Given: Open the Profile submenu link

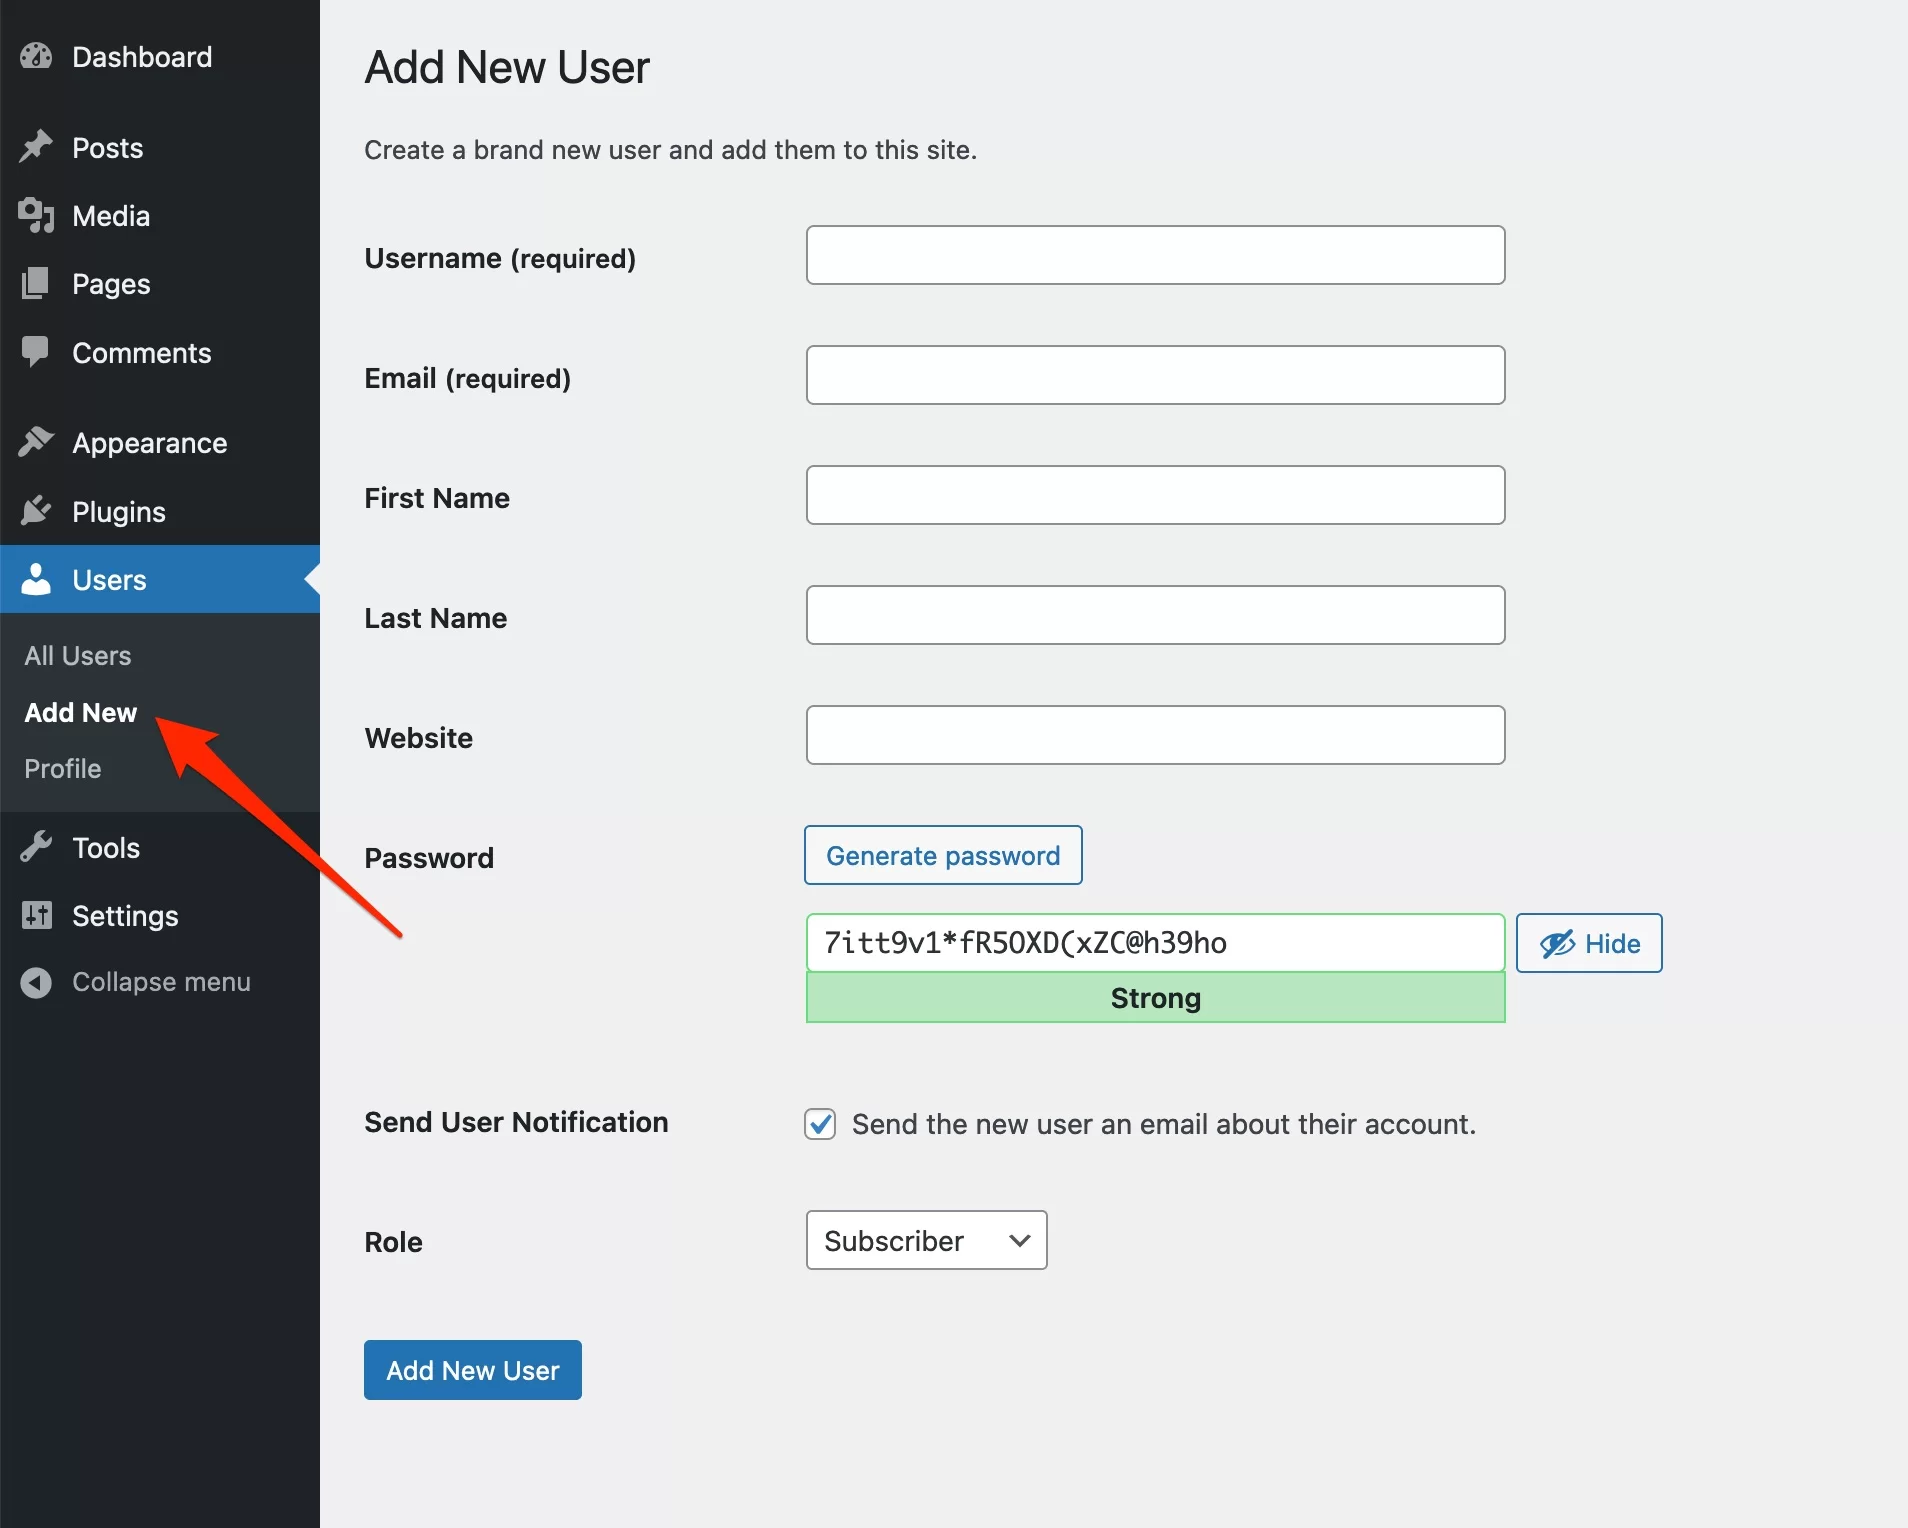Looking at the screenshot, I should coord(62,768).
